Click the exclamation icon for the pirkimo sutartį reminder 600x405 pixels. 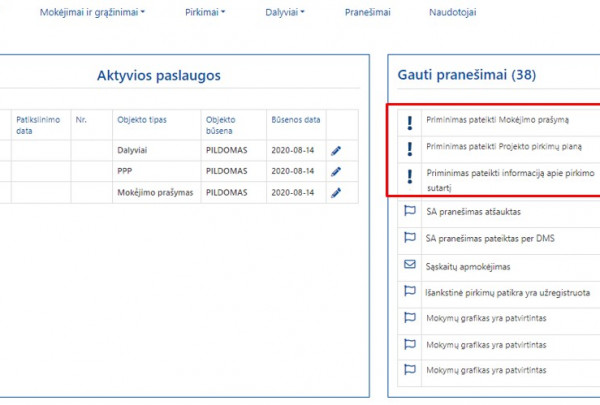tap(409, 178)
